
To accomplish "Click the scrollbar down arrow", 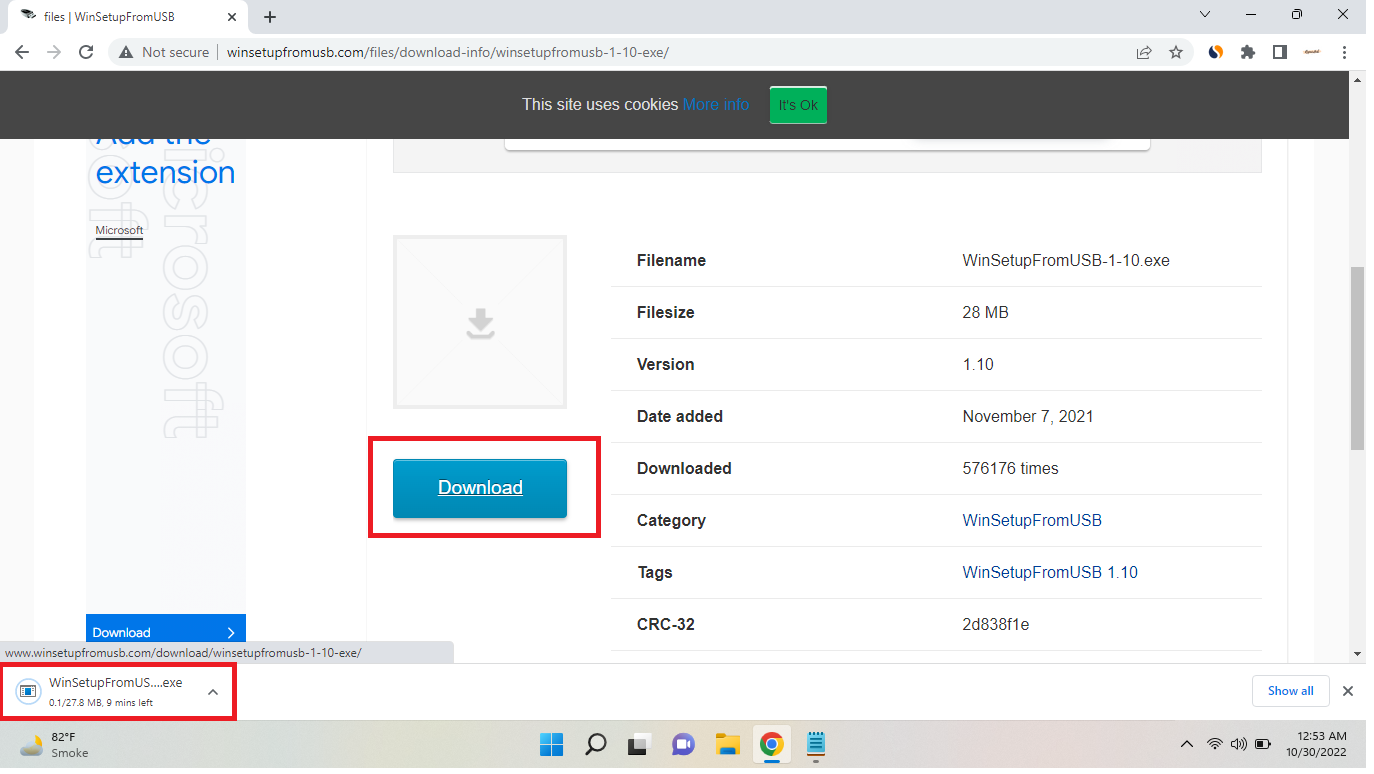I will [1358, 654].
